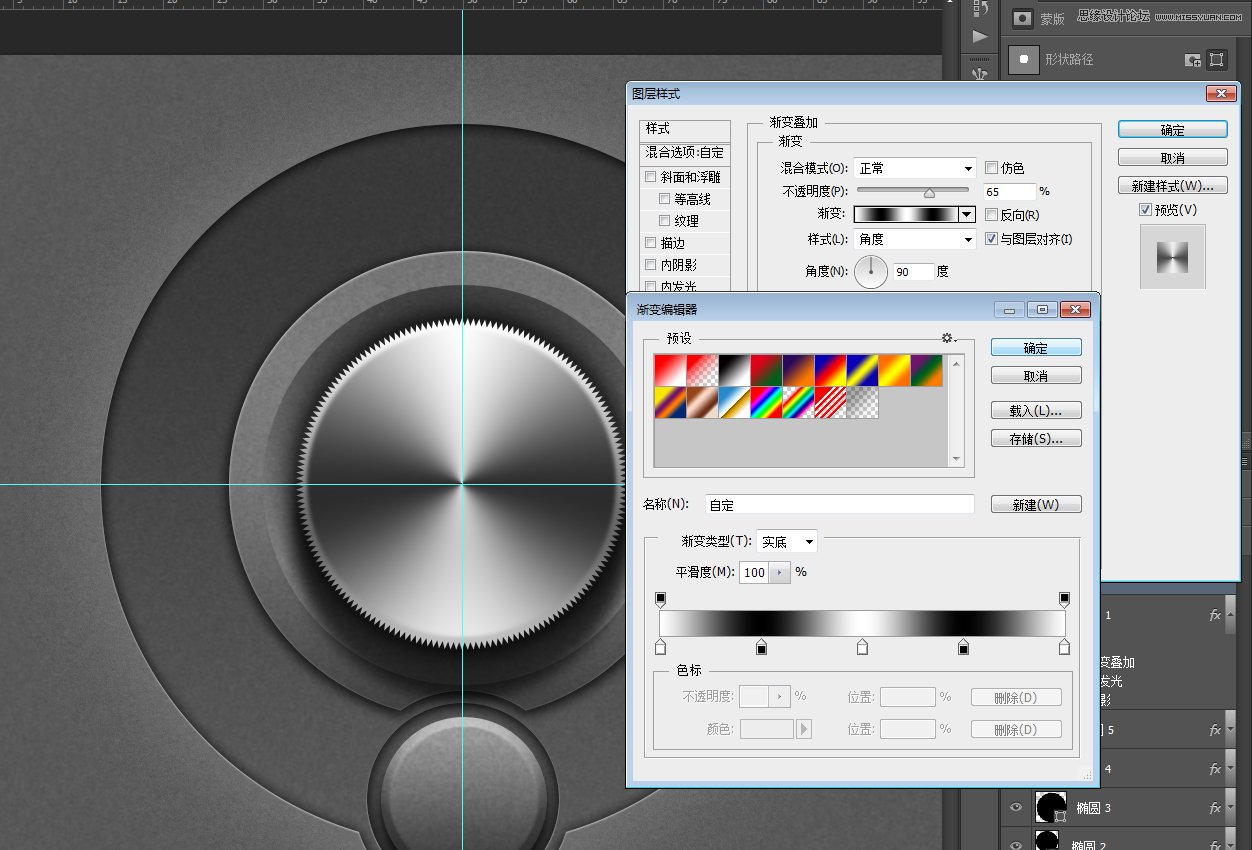The image size is (1252, 850).
Task: Click the fx icon on 椭圆 3 layer
Action: point(1213,807)
